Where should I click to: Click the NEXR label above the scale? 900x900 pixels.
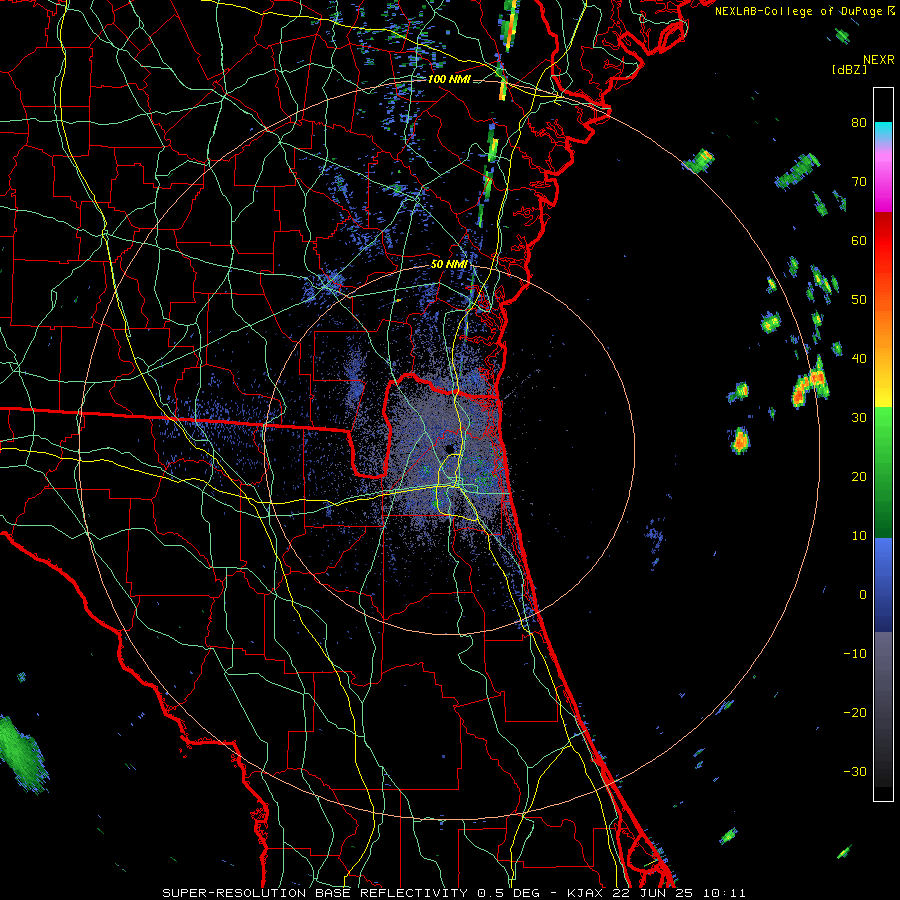point(879,60)
